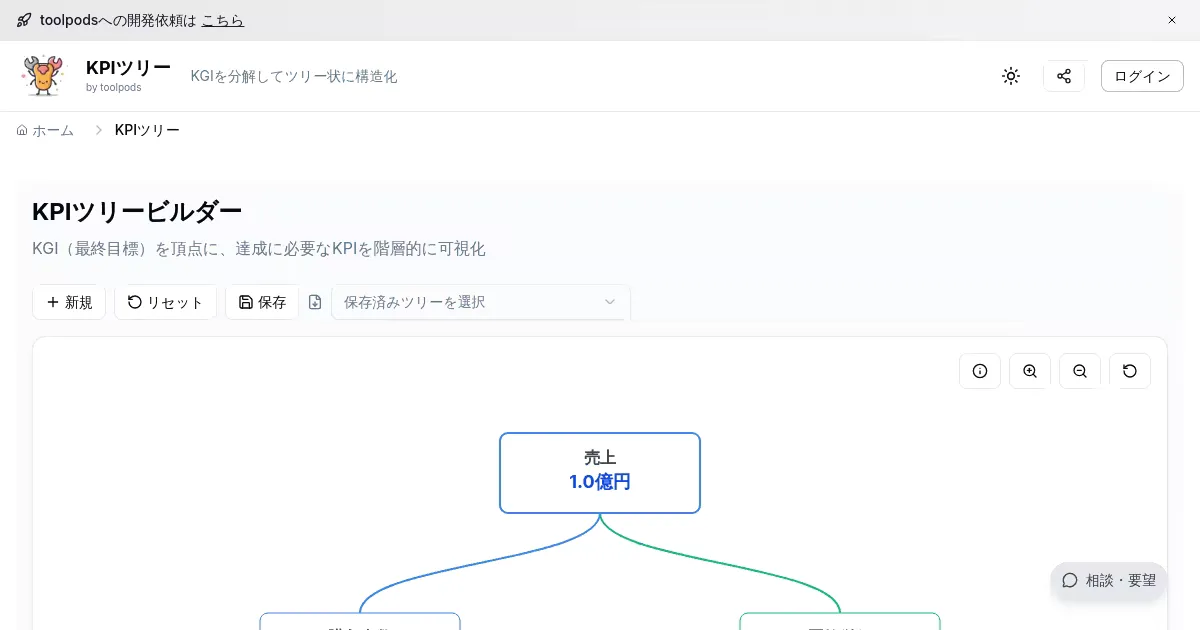Create a new tree with 新規

point(69,302)
